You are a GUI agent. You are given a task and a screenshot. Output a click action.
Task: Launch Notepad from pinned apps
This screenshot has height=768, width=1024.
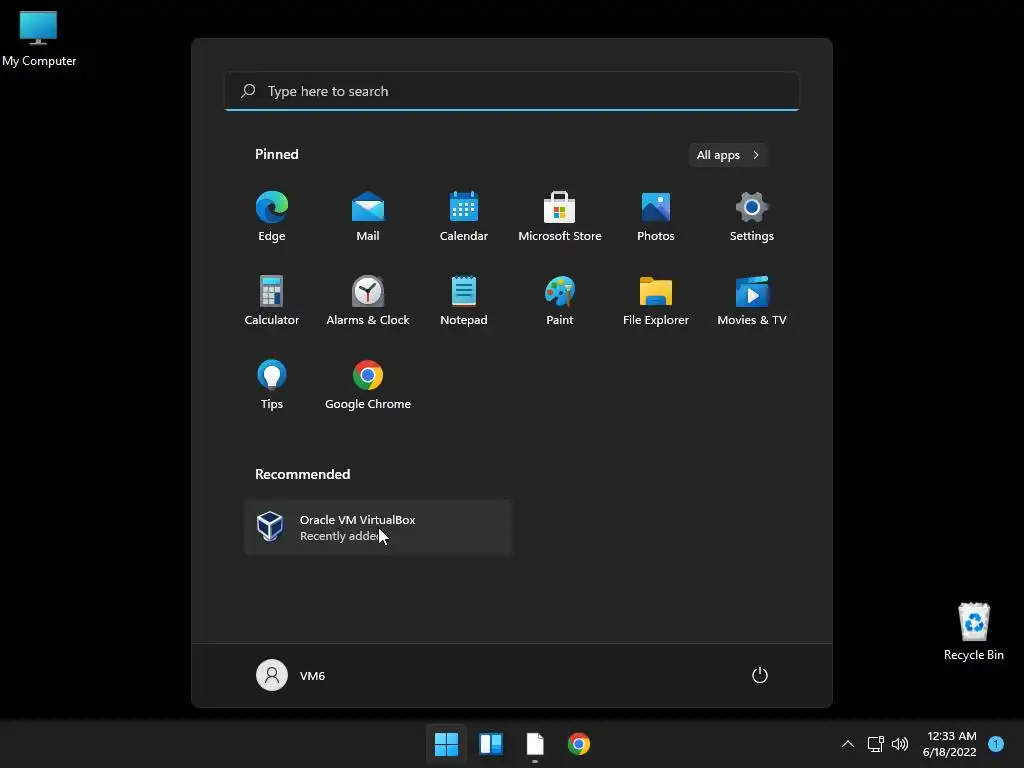pos(464,300)
